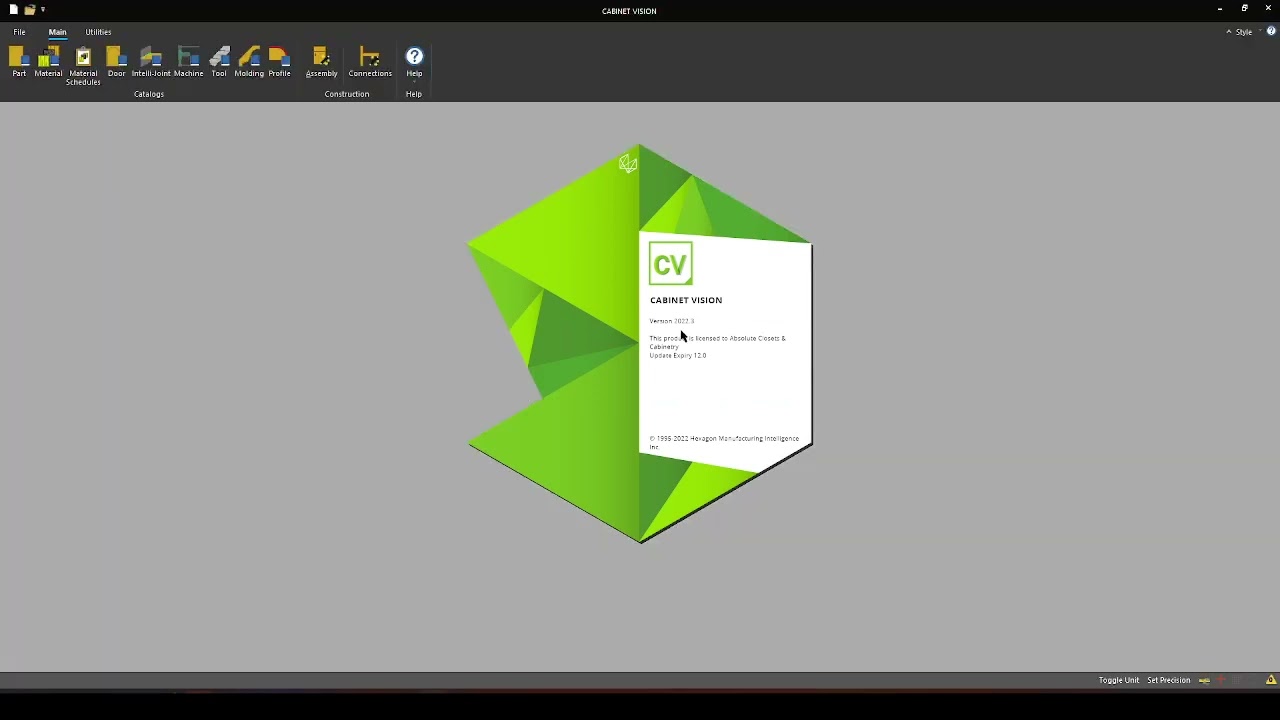The height and width of the screenshot is (720, 1280).
Task: Open the Profile catalog
Action: pyautogui.click(x=279, y=62)
